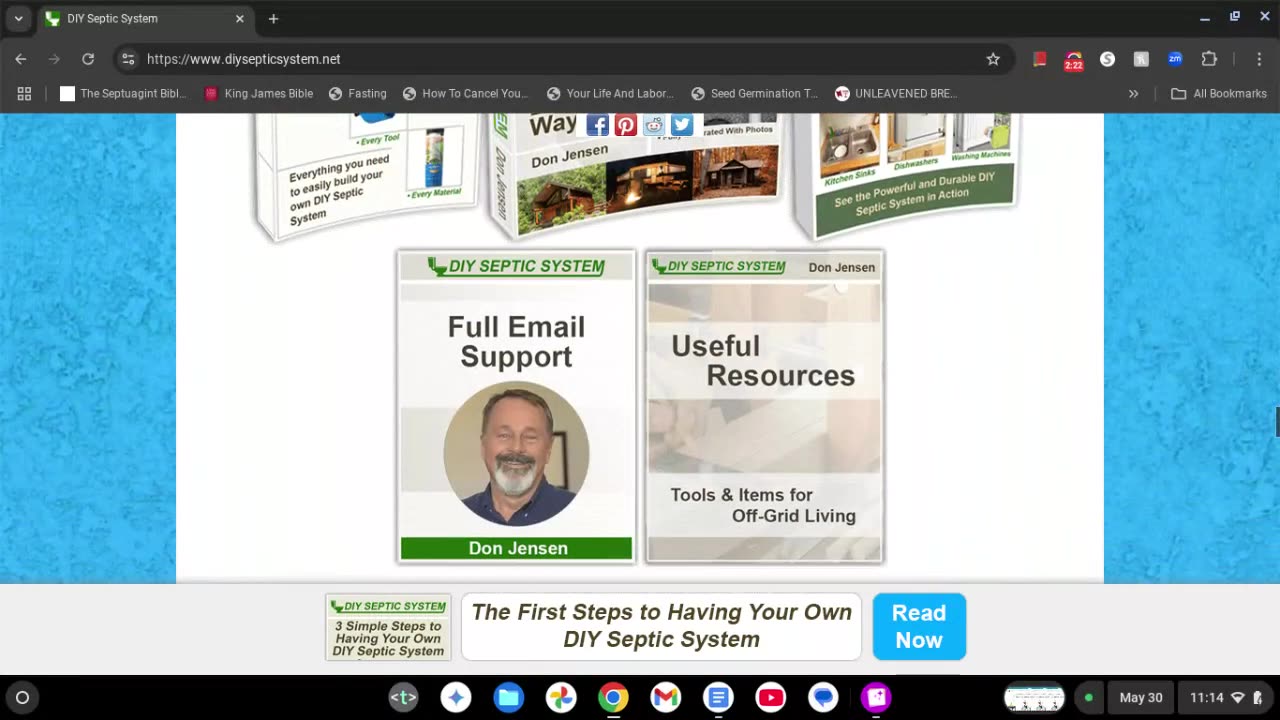Expand hidden bookmarks with double chevron

pyautogui.click(x=1133, y=93)
